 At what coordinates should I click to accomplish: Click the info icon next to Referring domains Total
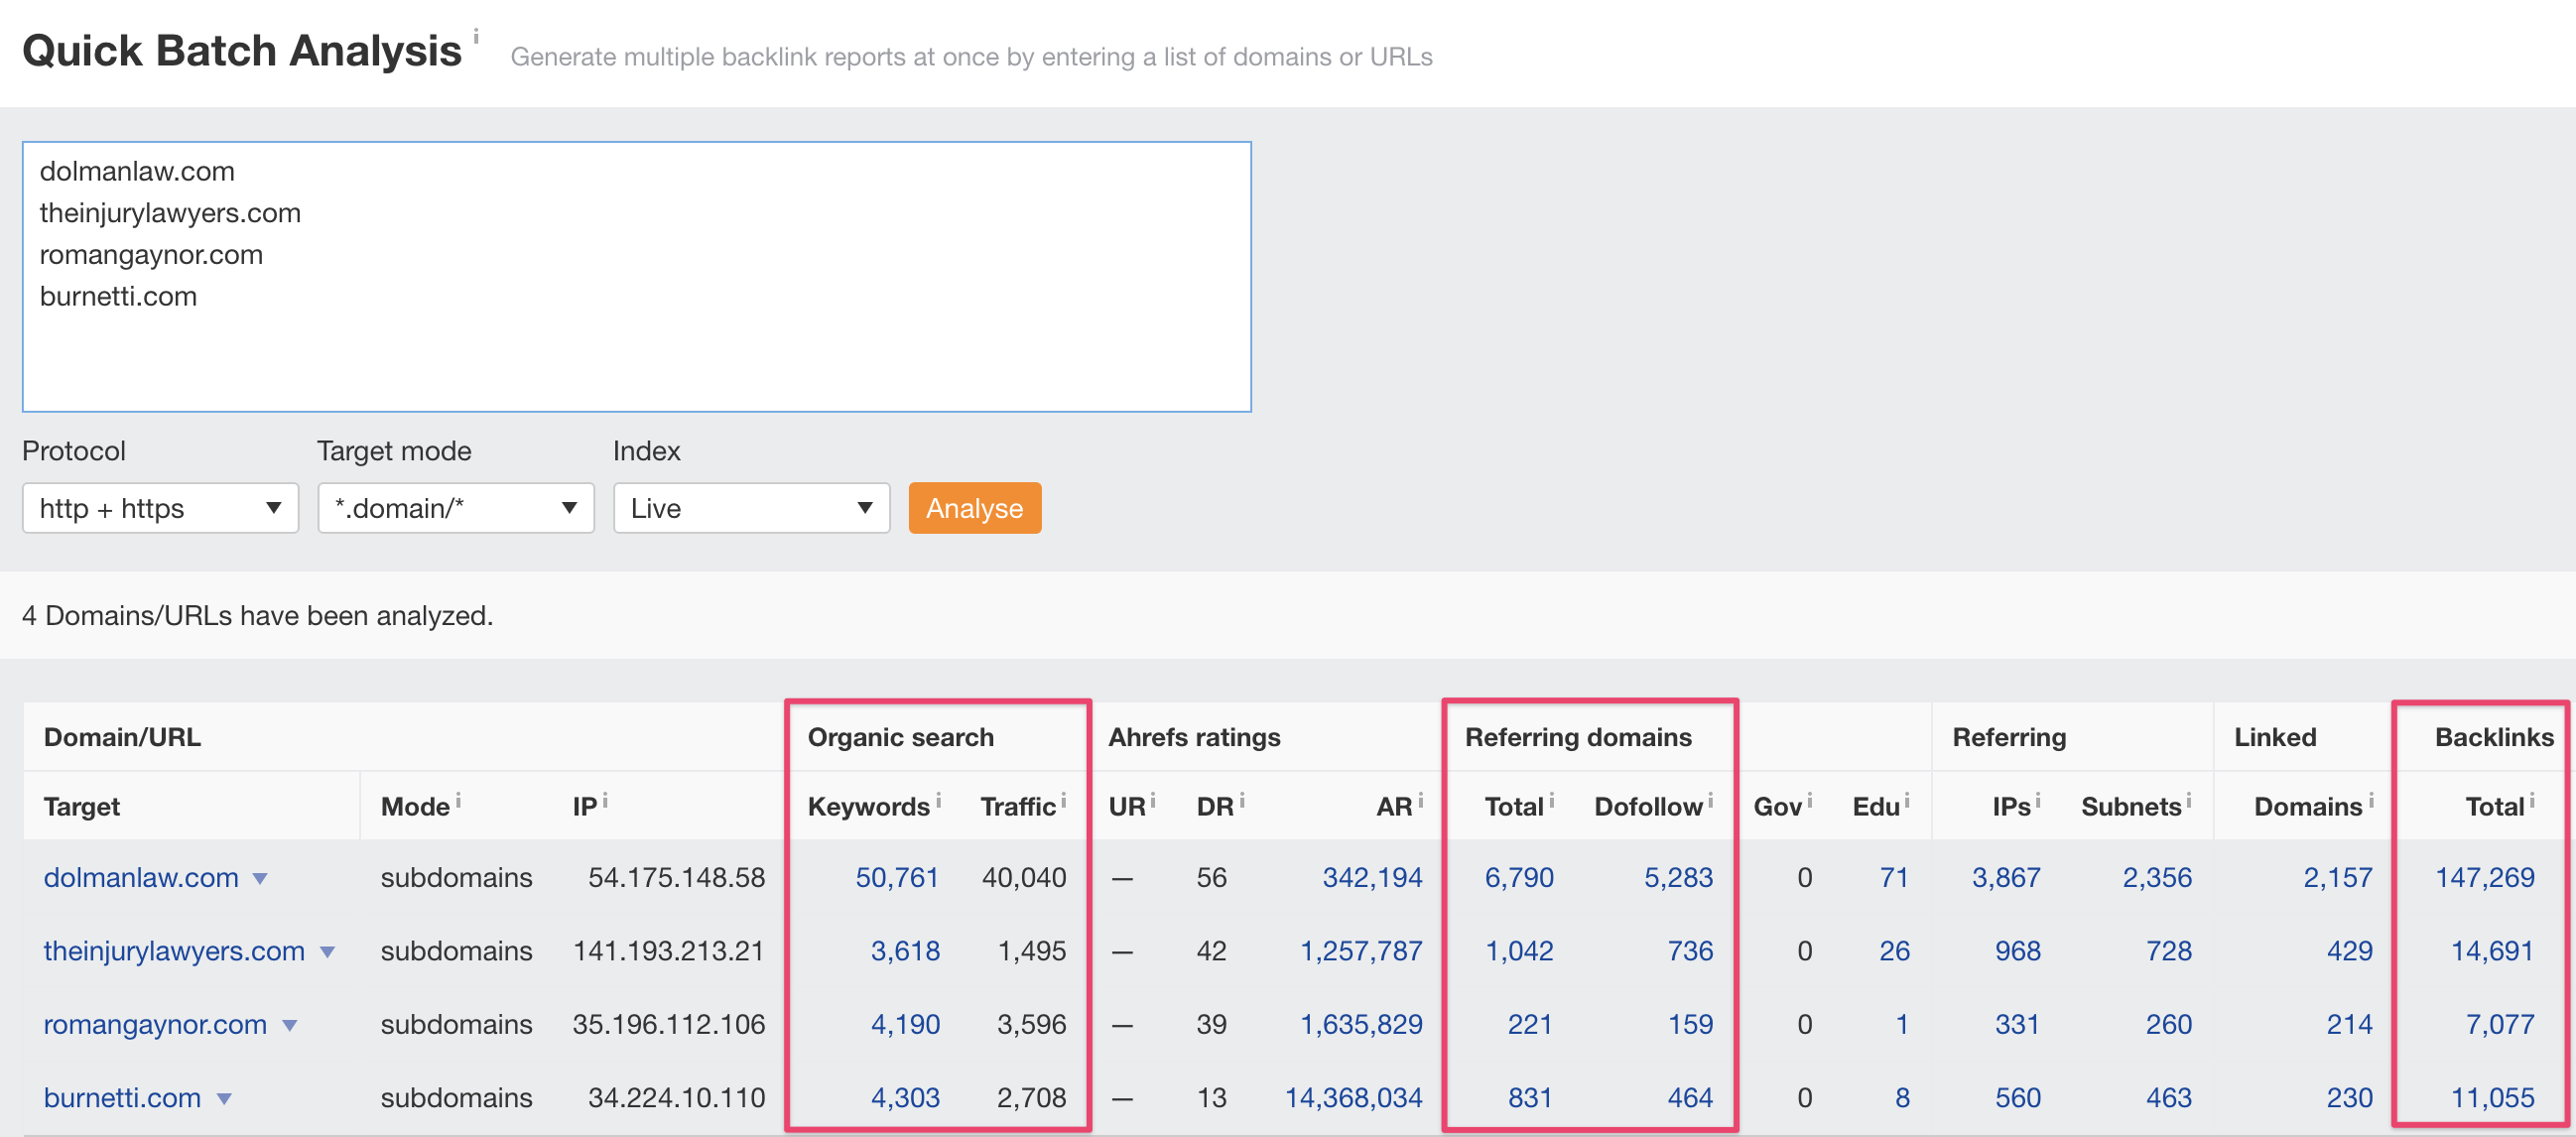(1551, 800)
